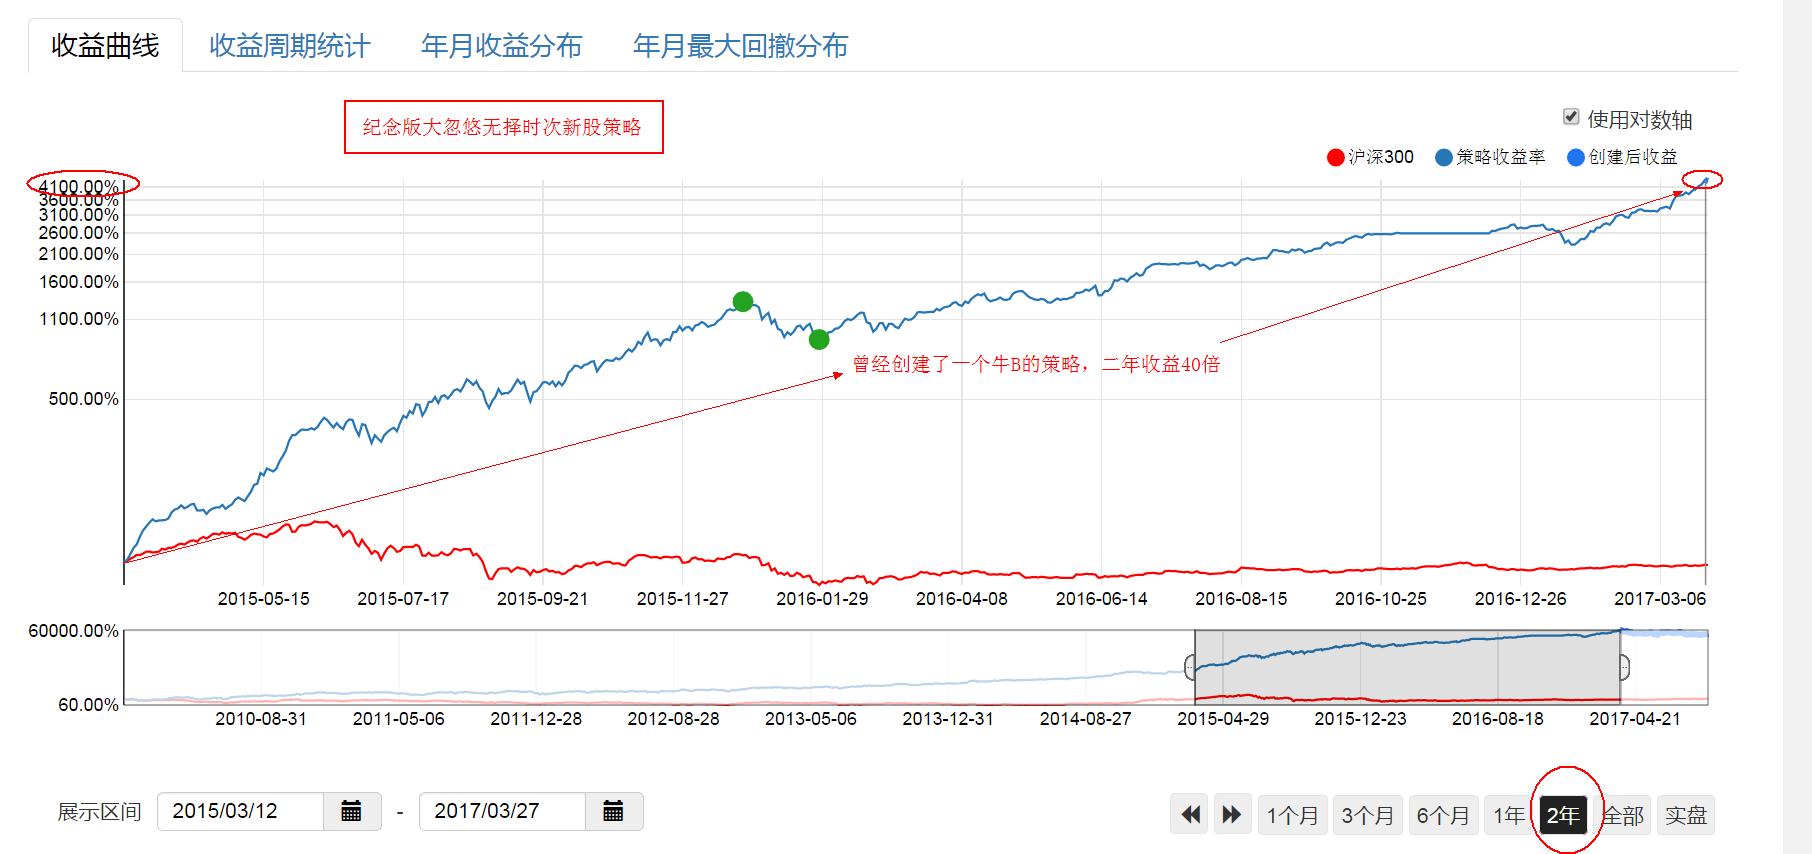Image resolution: width=1812 pixels, height=854 pixels.
Task: Switch to the 收益曲线 tab
Action: 105,46
